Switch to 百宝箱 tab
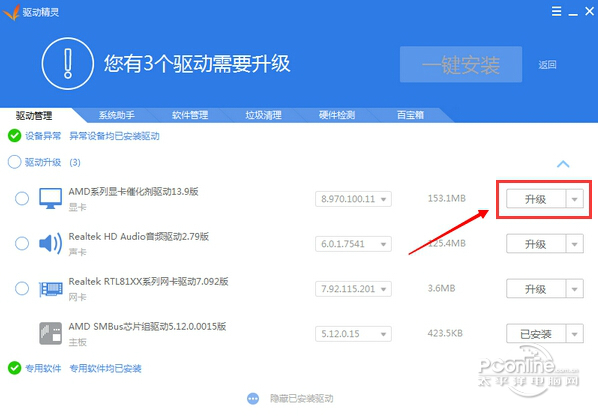 [x=410, y=115]
